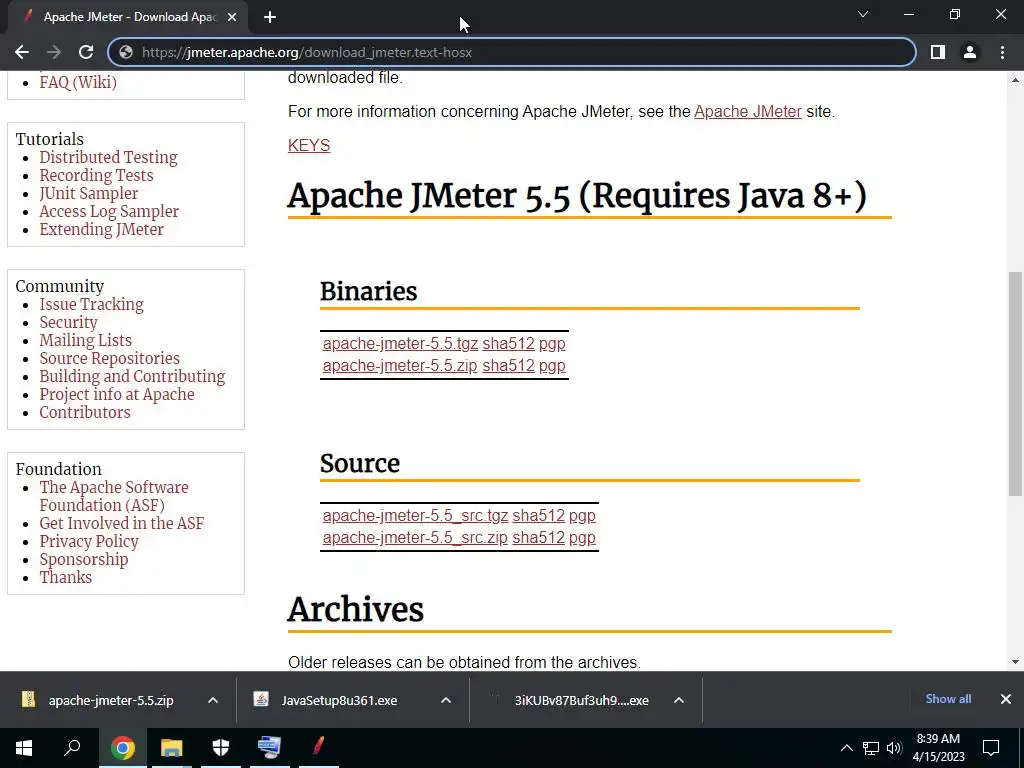This screenshot has height=768, width=1024.
Task: Open the browser side panel icon
Action: (938, 52)
